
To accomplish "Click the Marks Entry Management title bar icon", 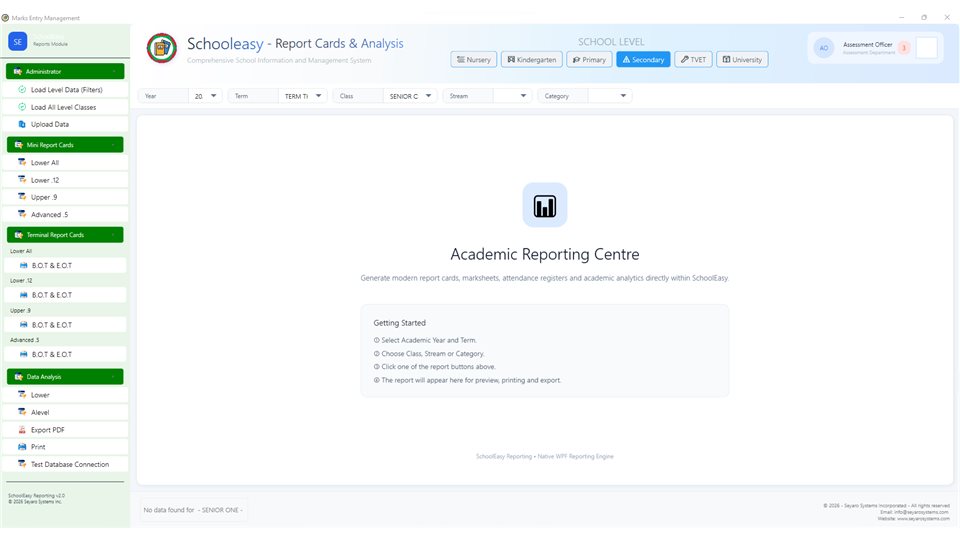I will 6,18.
